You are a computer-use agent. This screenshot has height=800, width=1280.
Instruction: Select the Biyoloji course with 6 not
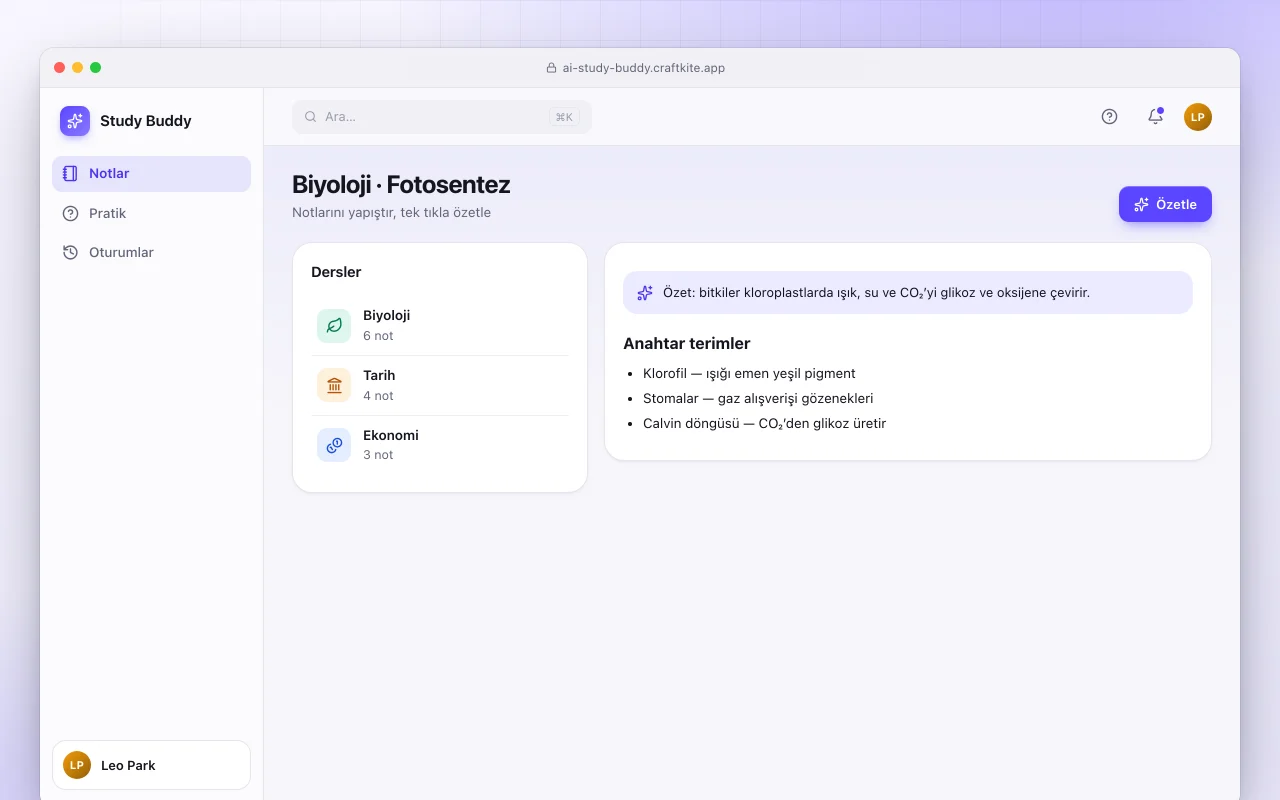pos(440,326)
